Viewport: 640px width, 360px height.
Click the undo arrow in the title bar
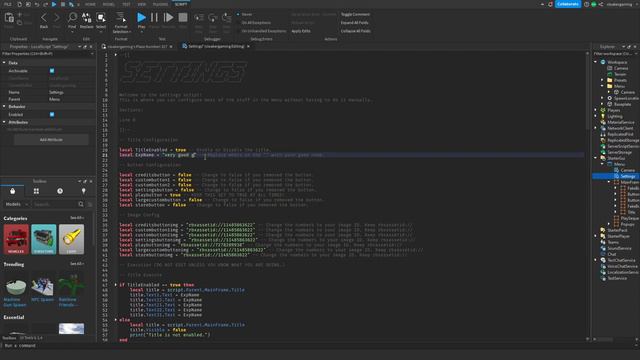point(37,4)
